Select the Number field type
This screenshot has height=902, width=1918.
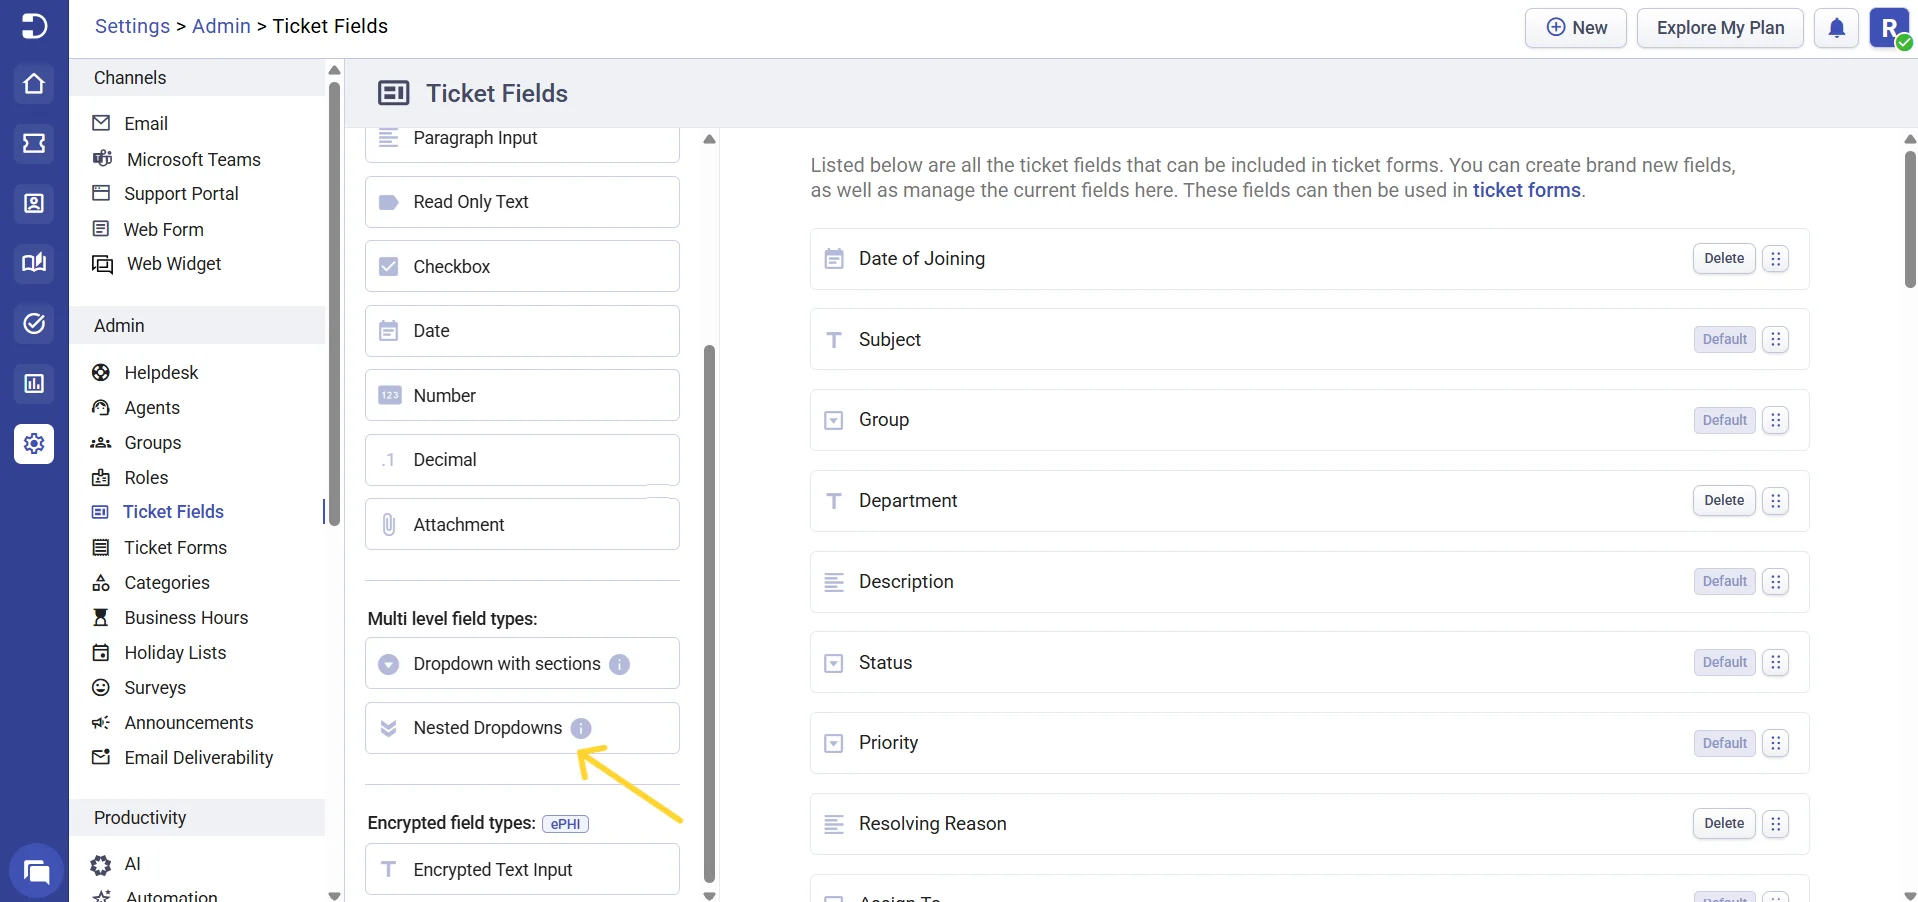[x=522, y=395]
